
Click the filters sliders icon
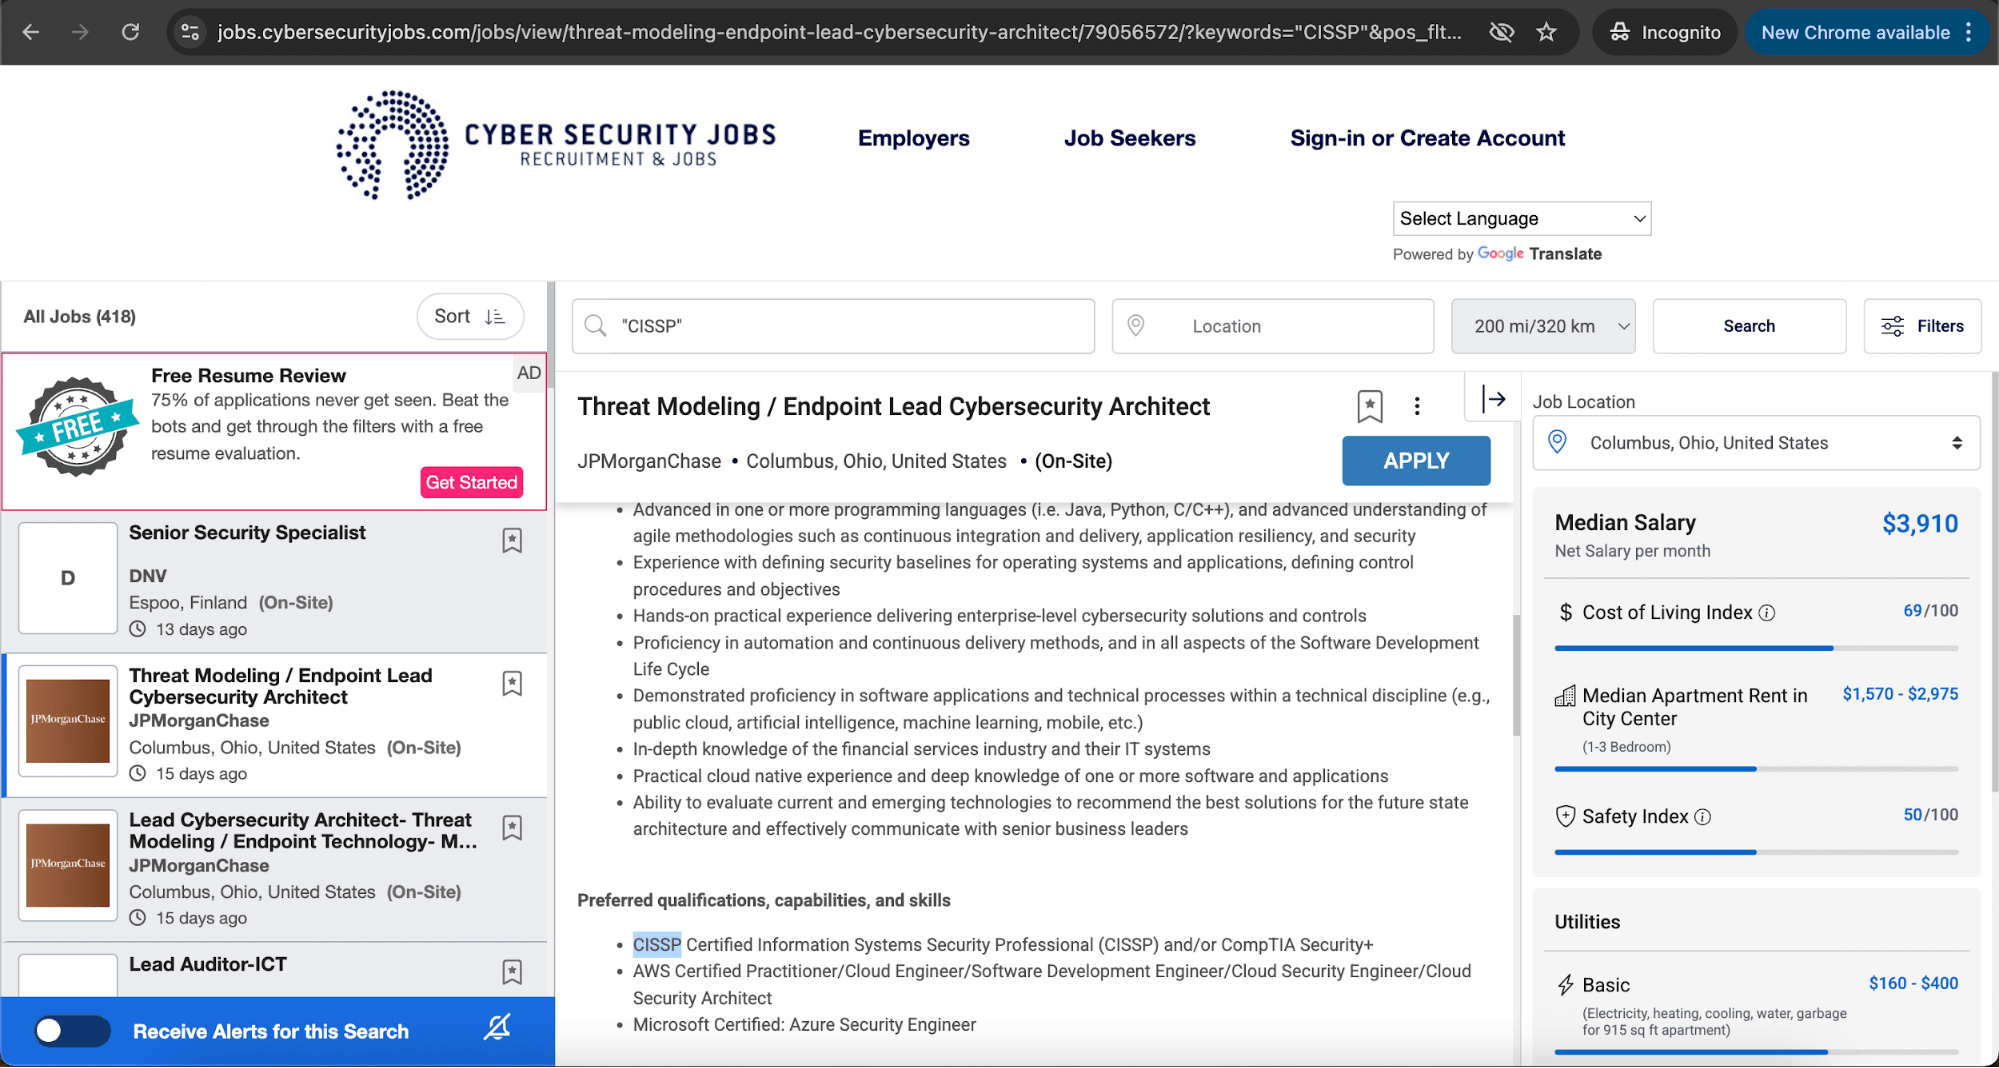[x=1893, y=326]
